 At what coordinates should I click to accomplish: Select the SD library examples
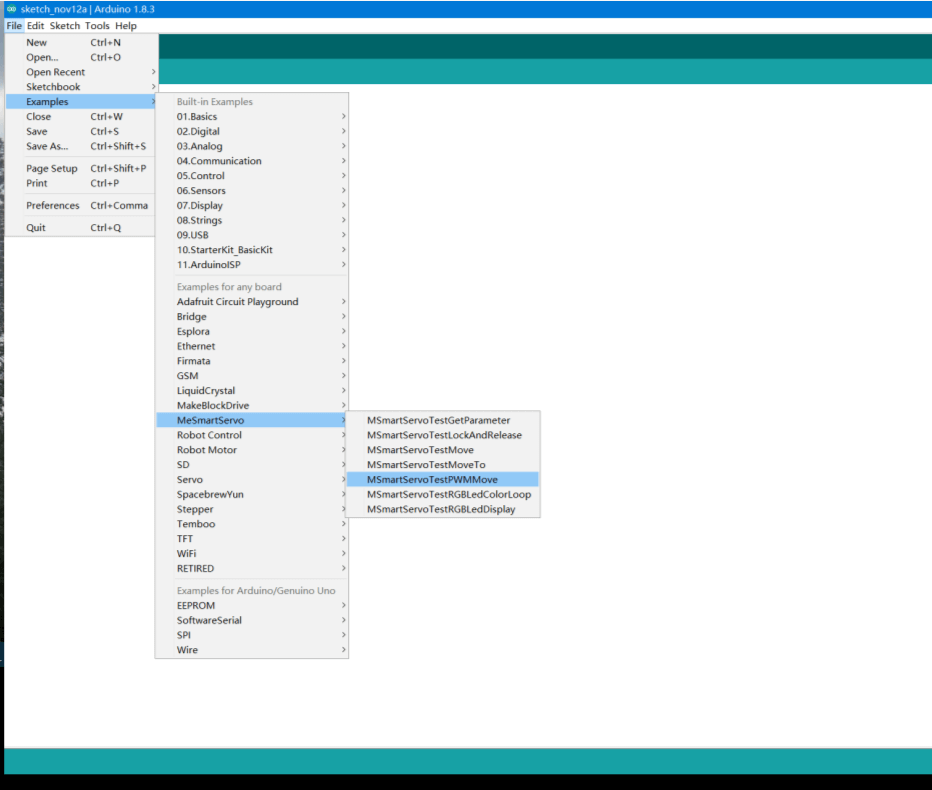click(252, 465)
